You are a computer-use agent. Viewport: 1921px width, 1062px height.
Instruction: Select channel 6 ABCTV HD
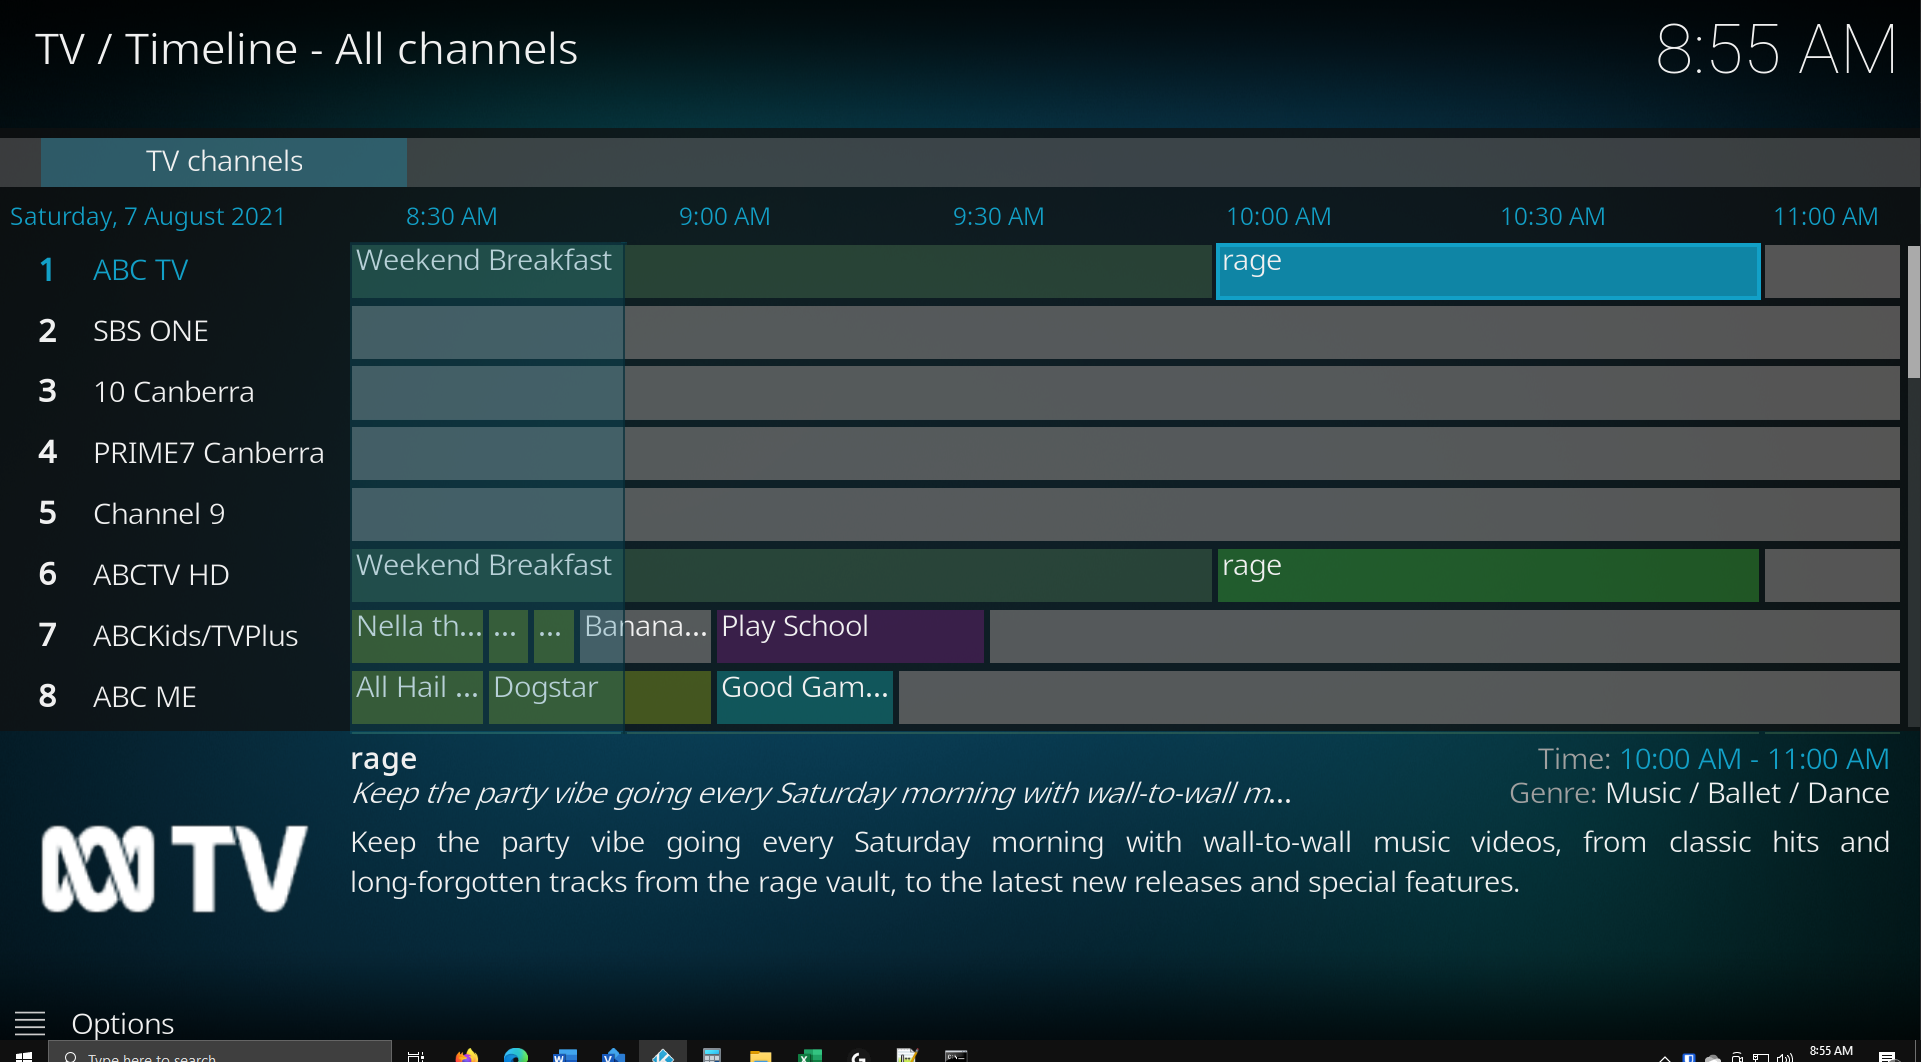coord(175,575)
